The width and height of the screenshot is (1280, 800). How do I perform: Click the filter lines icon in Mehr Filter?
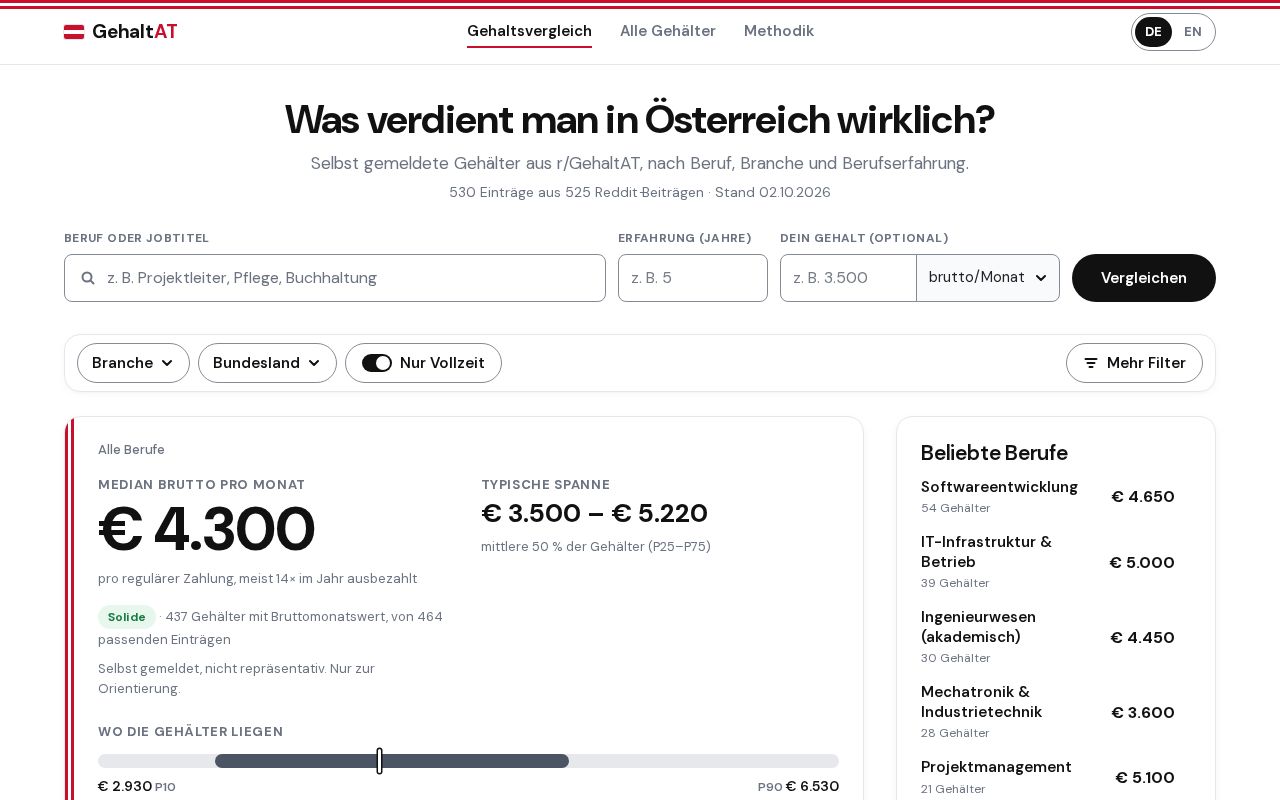tap(1091, 363)
